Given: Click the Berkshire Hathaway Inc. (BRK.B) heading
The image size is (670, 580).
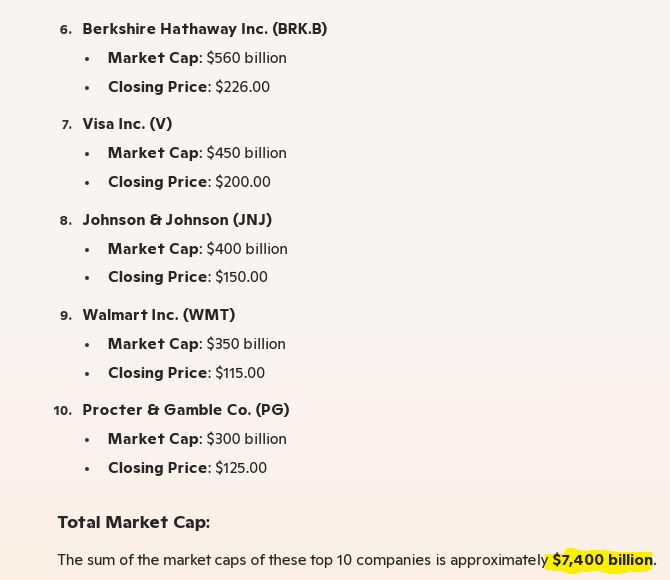Looking at the screenshot, I should click(x=204, y=29).
